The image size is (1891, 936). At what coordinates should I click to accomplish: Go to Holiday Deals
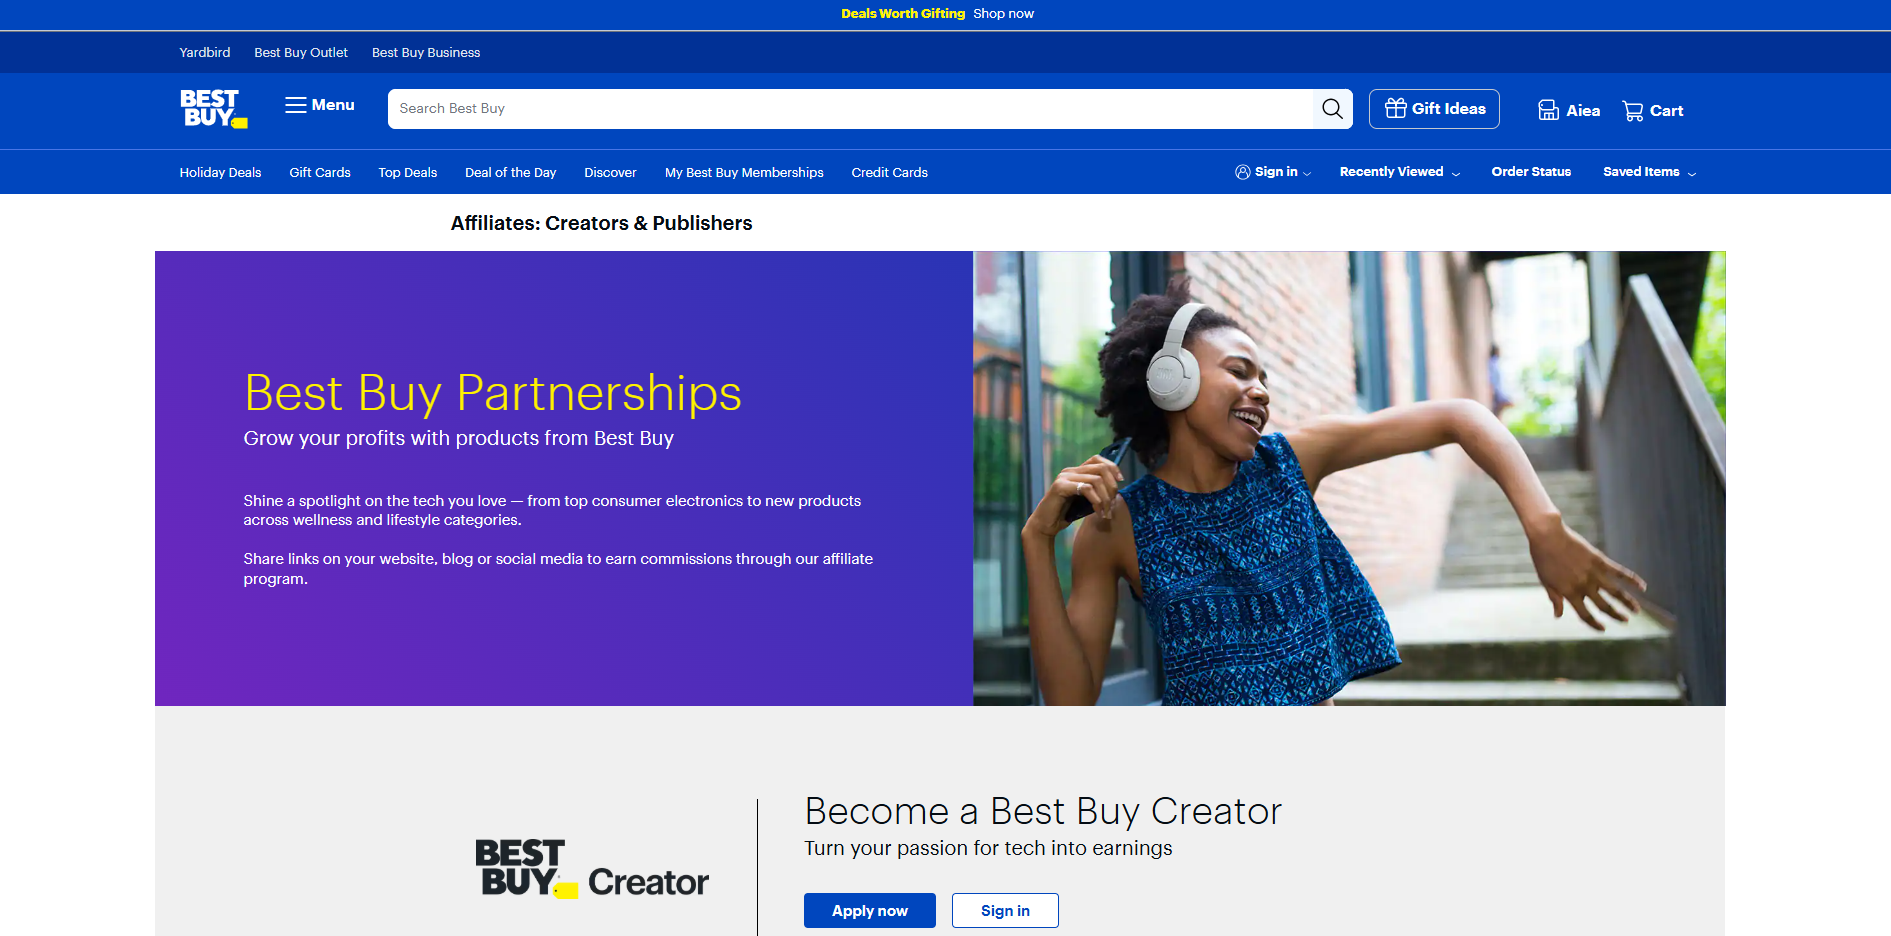click(220, 173)
